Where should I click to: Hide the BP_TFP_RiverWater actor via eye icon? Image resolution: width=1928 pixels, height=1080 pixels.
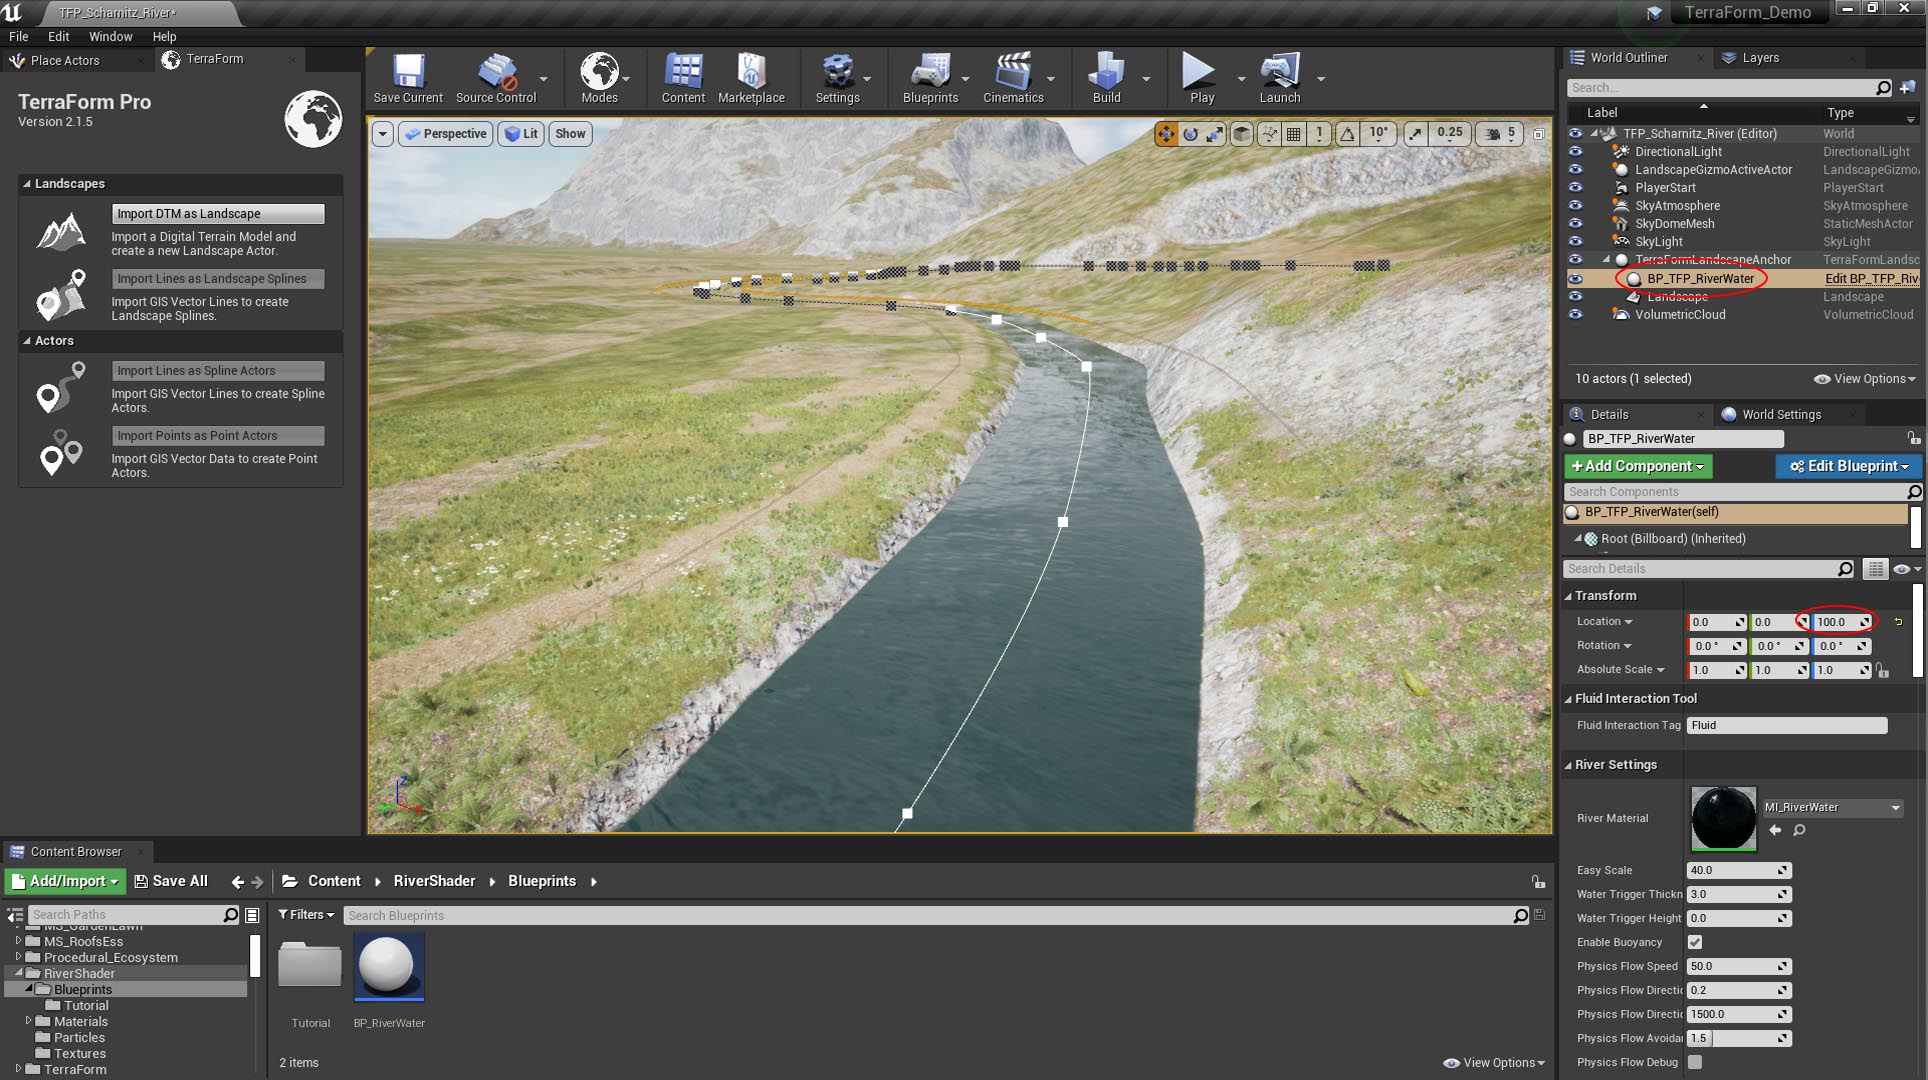pos(1575,279)
